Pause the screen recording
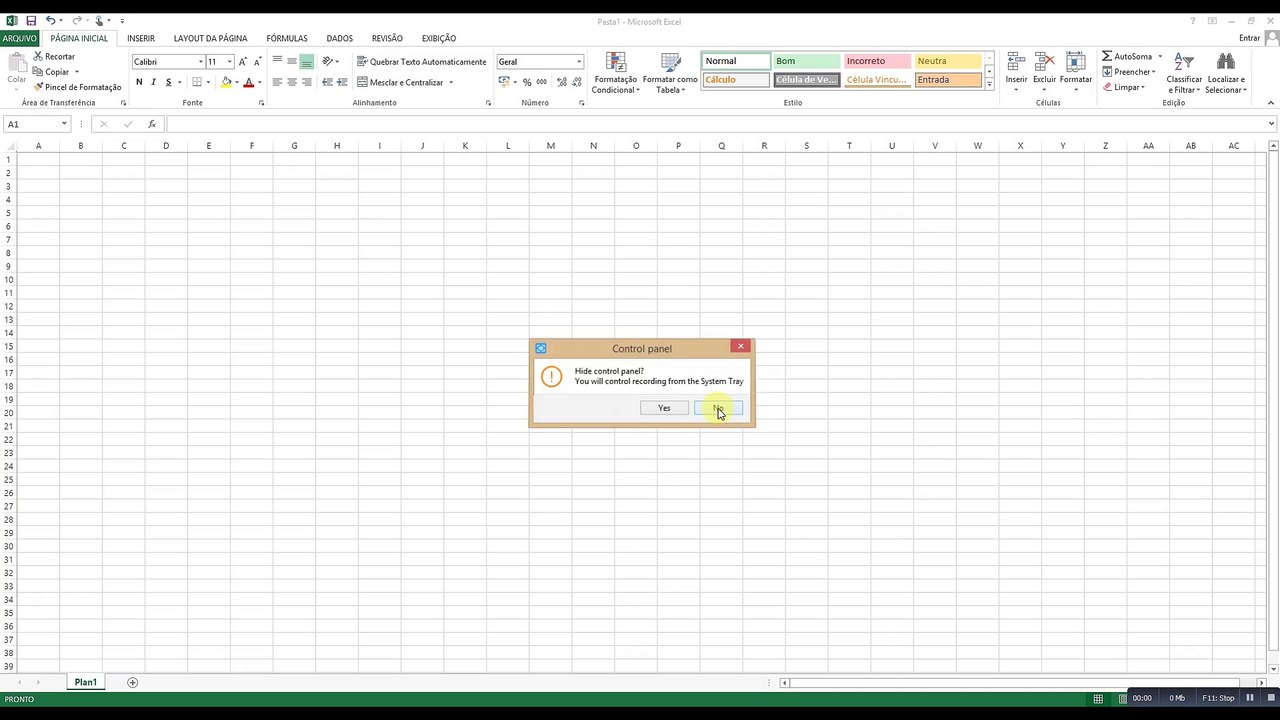 click(1250, 698)
